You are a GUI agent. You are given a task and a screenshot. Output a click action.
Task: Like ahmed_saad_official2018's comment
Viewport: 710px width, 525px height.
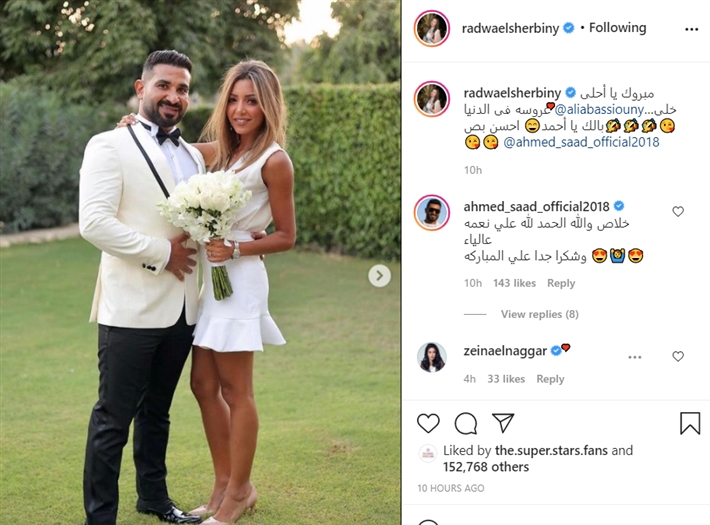pos(678,211)
